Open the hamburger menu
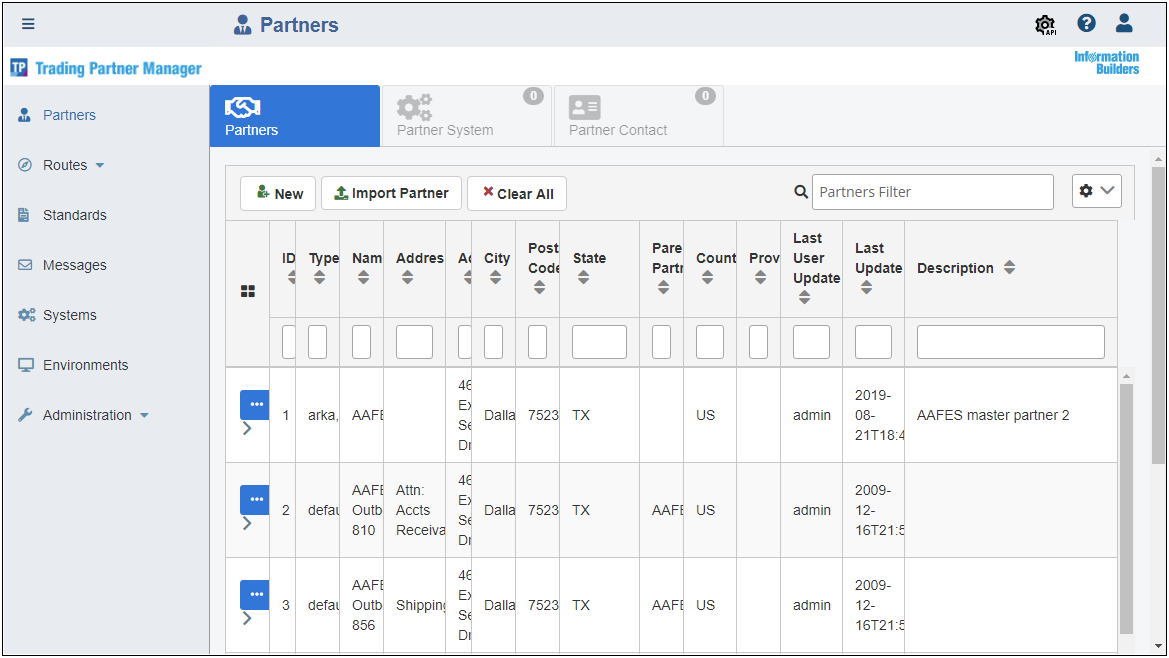Screen dimensions: 1169x658 click(x=28, y=24)
